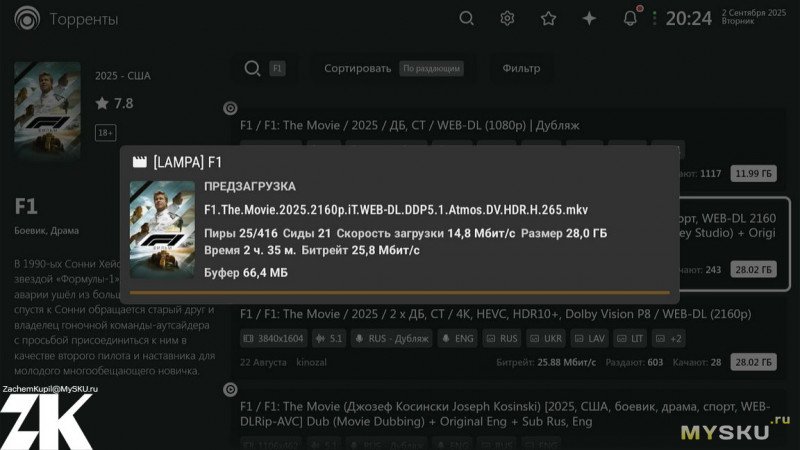This screenshot has height=450, width=800.
Task: Click the LIT subtitle tag
Action: (x=631, y=338)
